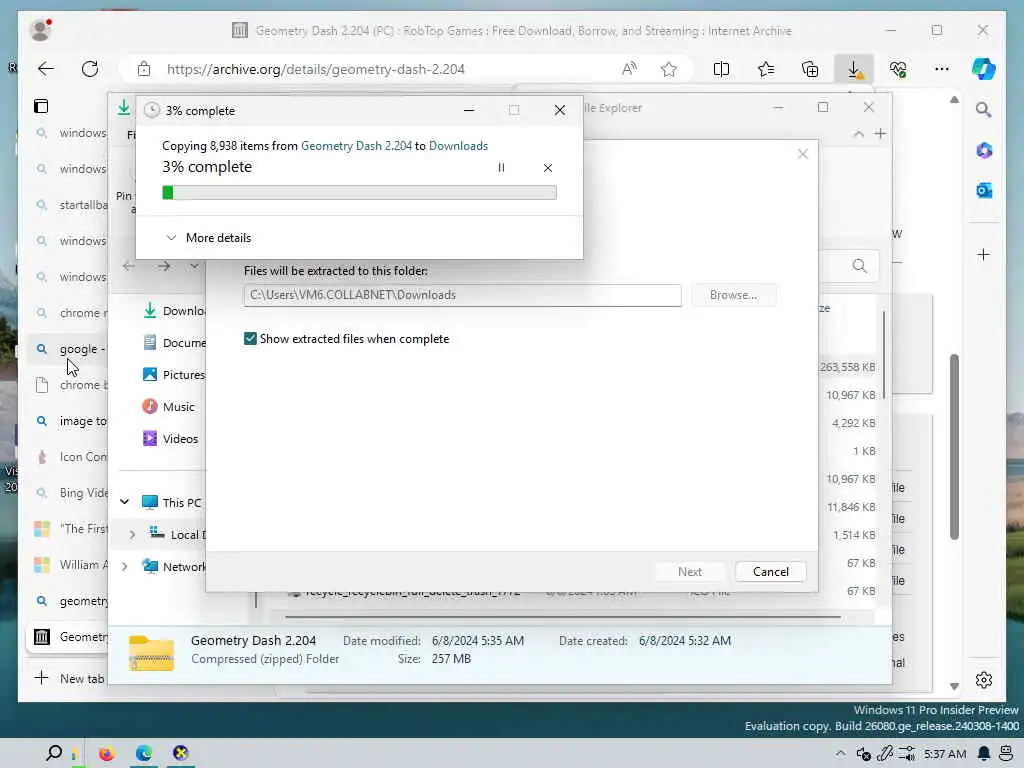
Task: Open Edge split screen icon
Action: point(721,69)
